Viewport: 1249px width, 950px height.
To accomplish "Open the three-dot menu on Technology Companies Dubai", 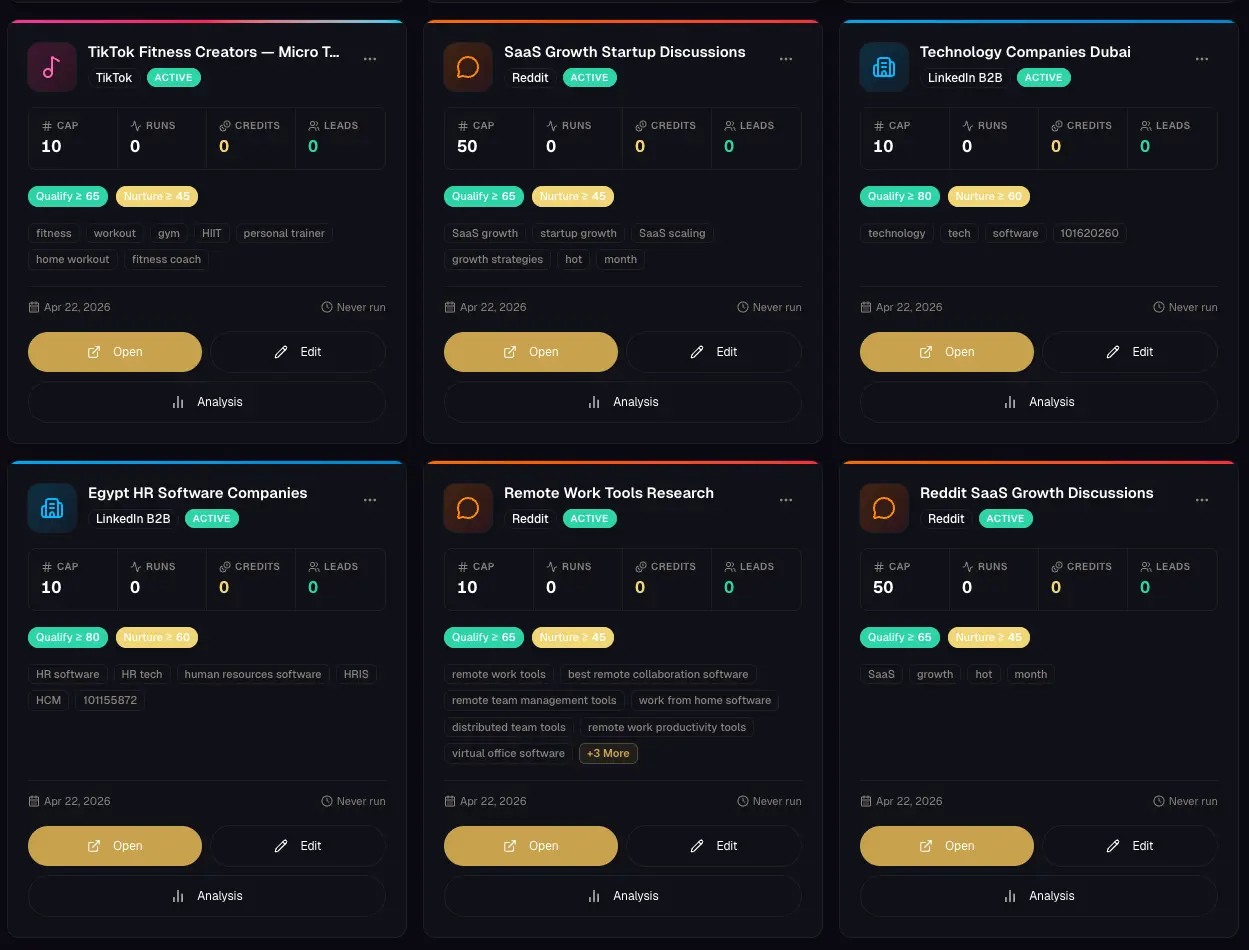I will click(x=1202, y=59).
